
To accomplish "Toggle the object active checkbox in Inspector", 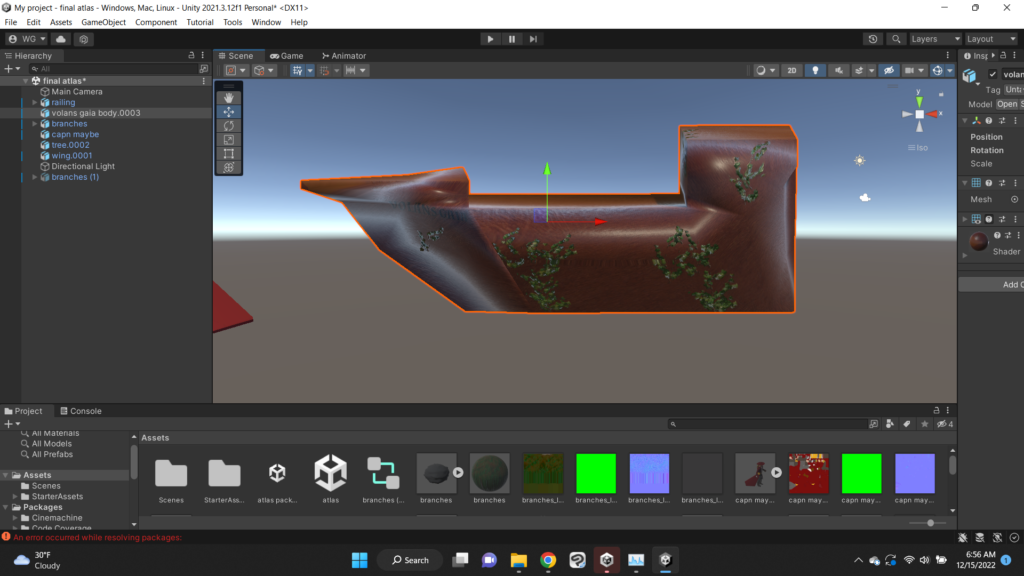I will (x=993, y=74).
